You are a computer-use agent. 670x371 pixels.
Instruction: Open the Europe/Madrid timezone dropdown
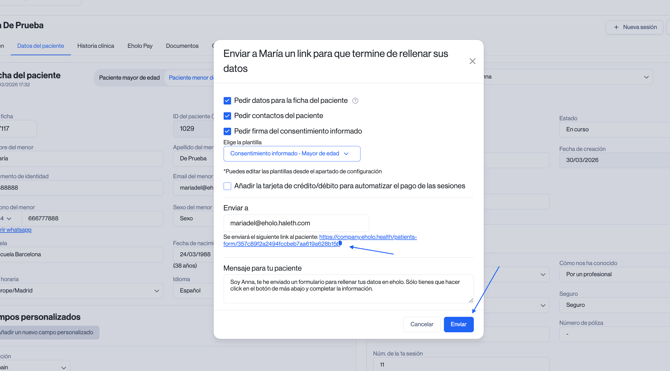[x=81, y=291]
